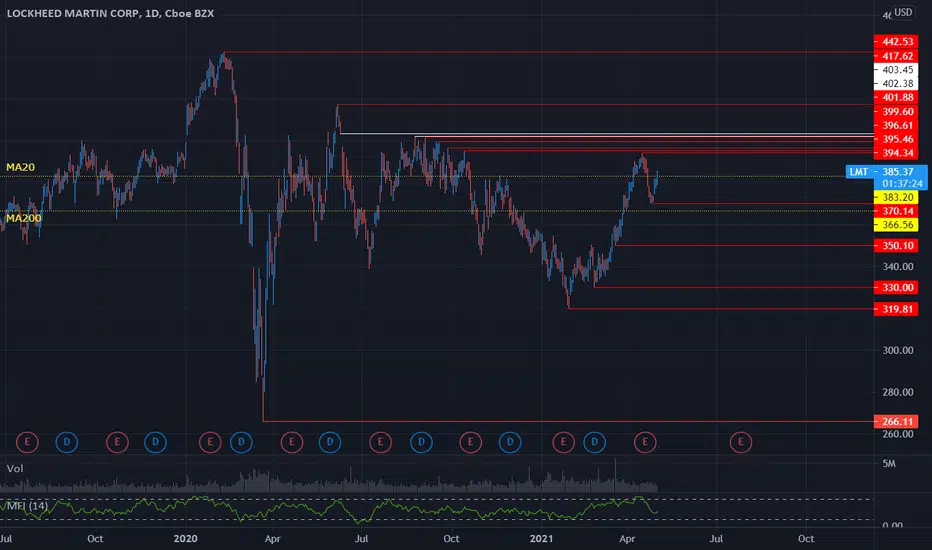Open the dividend D marker just before 2021
Screen dimensions: 932x550
pyautogui.click(x=510, y=442)
